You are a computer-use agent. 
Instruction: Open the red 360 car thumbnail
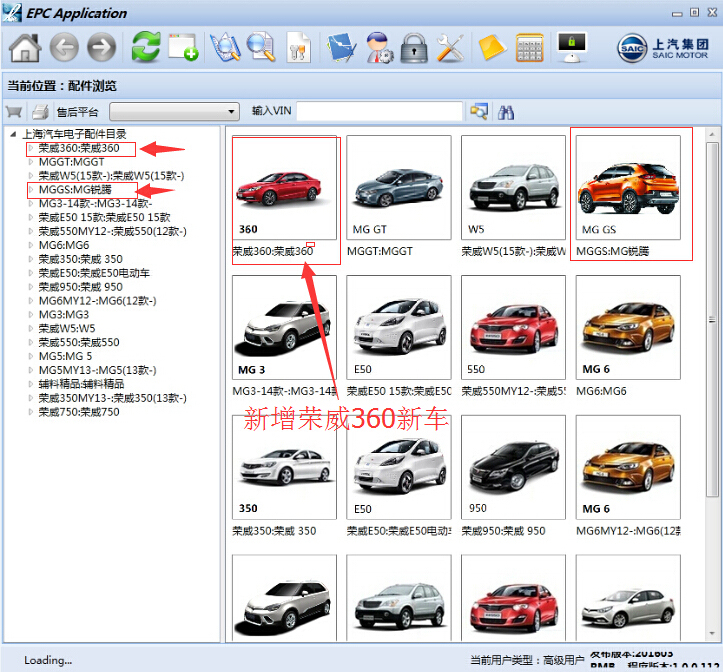pyautogui.click(x=284, y=187)
